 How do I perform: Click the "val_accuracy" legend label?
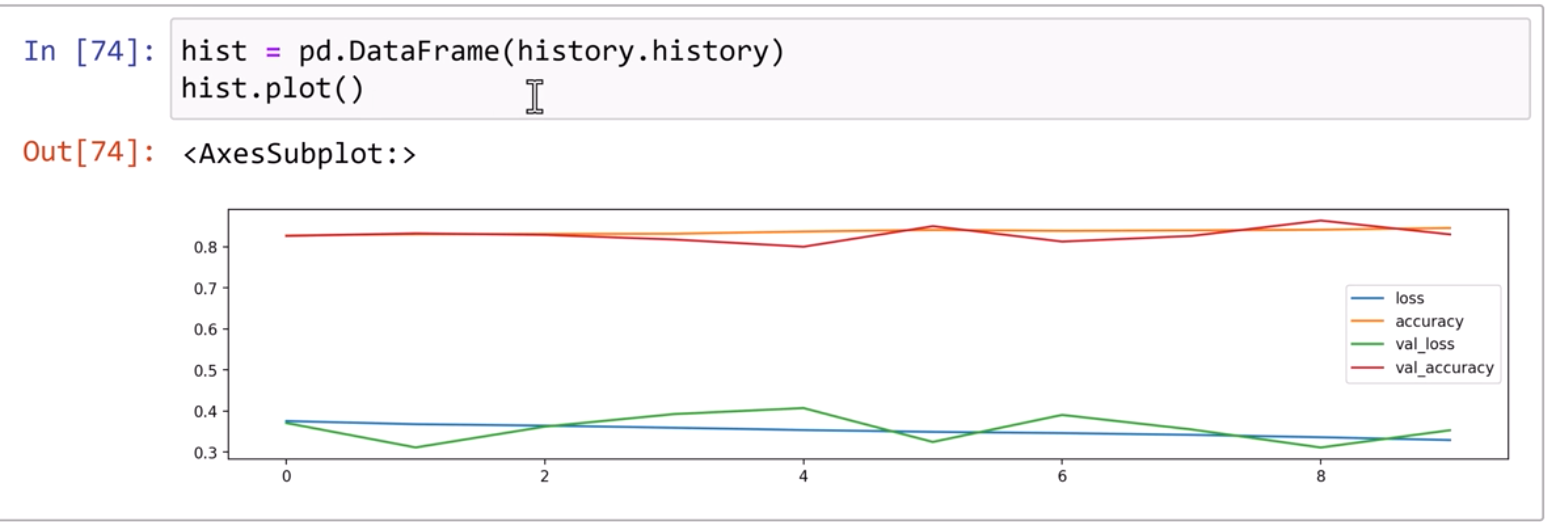coord(1444,368)
